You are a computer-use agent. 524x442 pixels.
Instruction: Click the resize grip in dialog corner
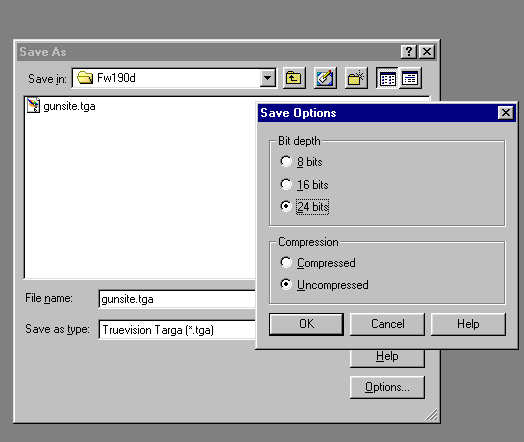[x=431, y=414]
